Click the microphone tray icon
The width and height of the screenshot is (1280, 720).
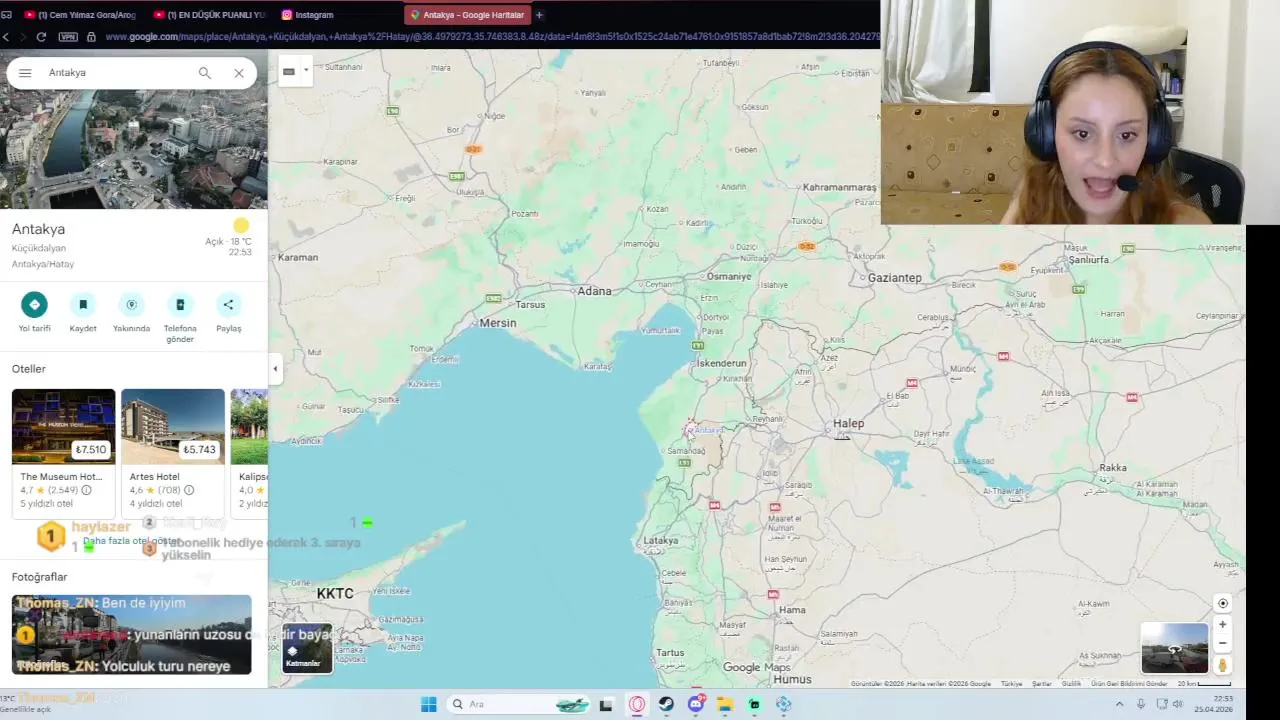coord(1141,704)
